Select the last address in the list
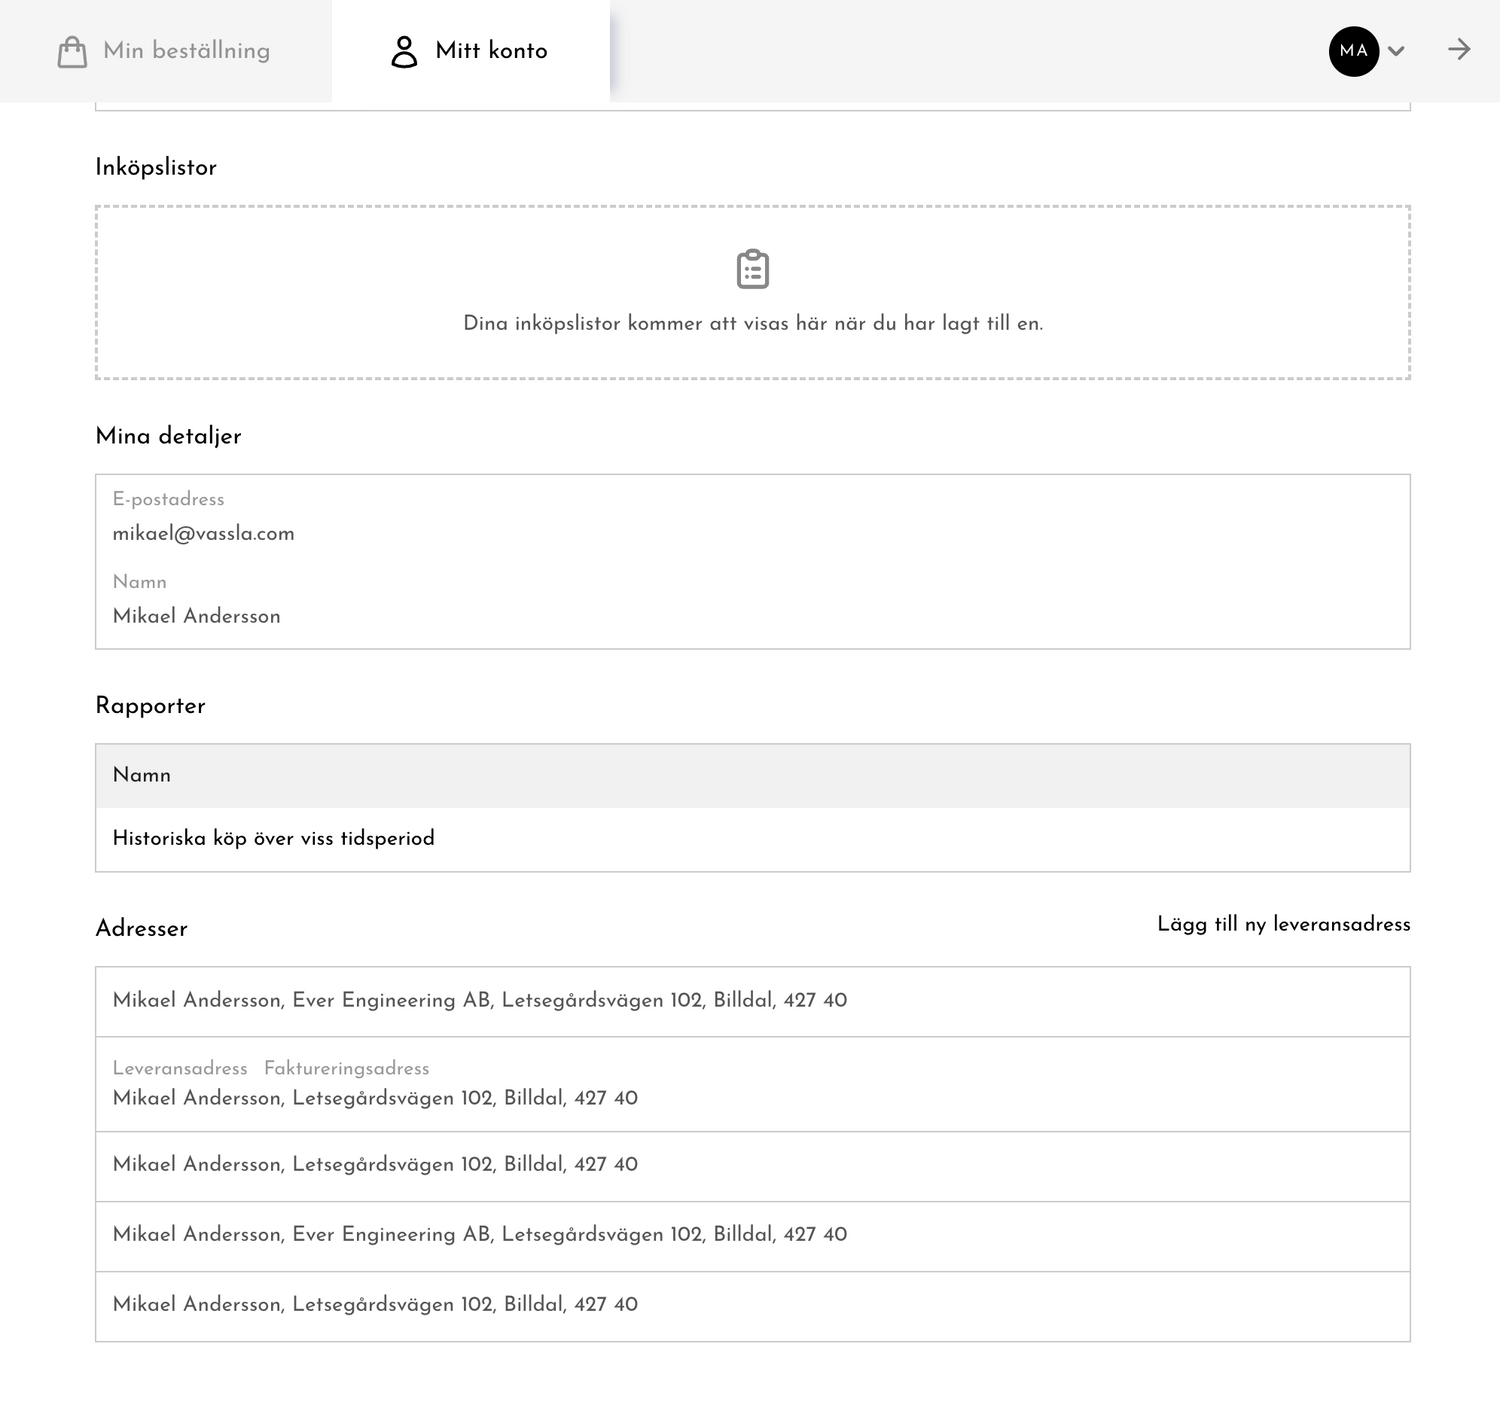Viewport: 1500px width, 1423px height. (x=375, y=1304)
